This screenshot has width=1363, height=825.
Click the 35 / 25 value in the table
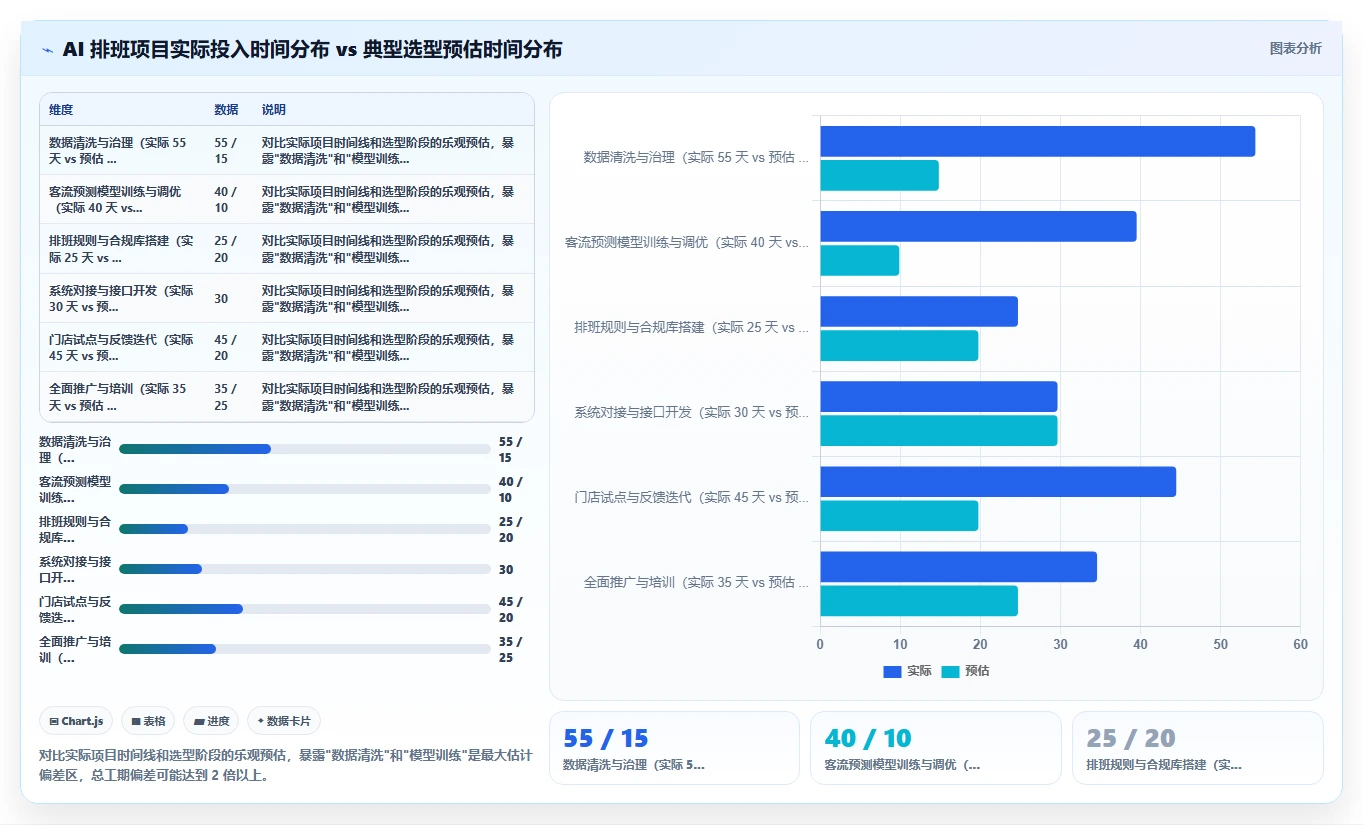226,397
